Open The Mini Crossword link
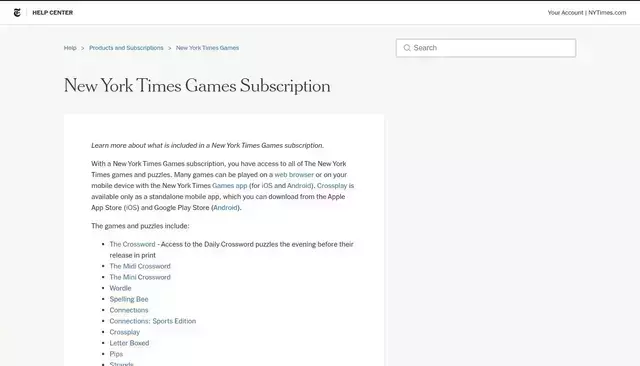This screenshot has width=640, height=366. (140, 277)
